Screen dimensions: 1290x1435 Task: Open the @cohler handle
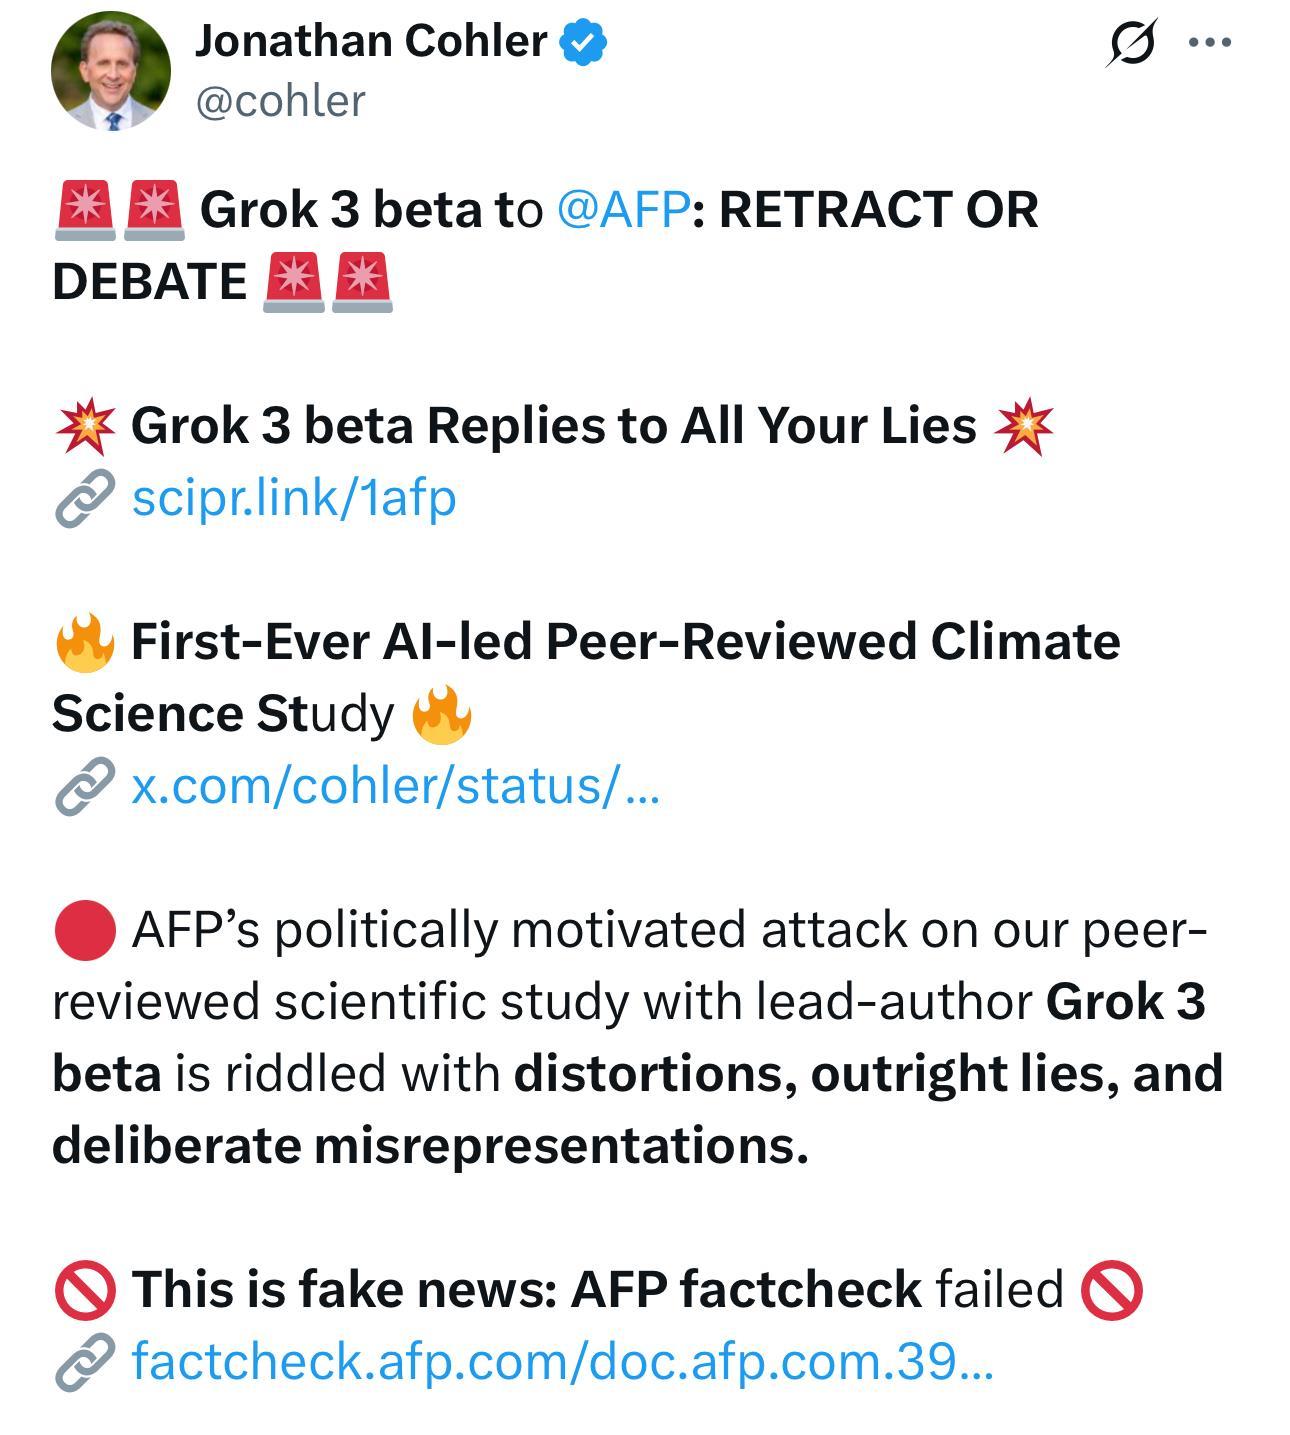(x=281, y=101)
